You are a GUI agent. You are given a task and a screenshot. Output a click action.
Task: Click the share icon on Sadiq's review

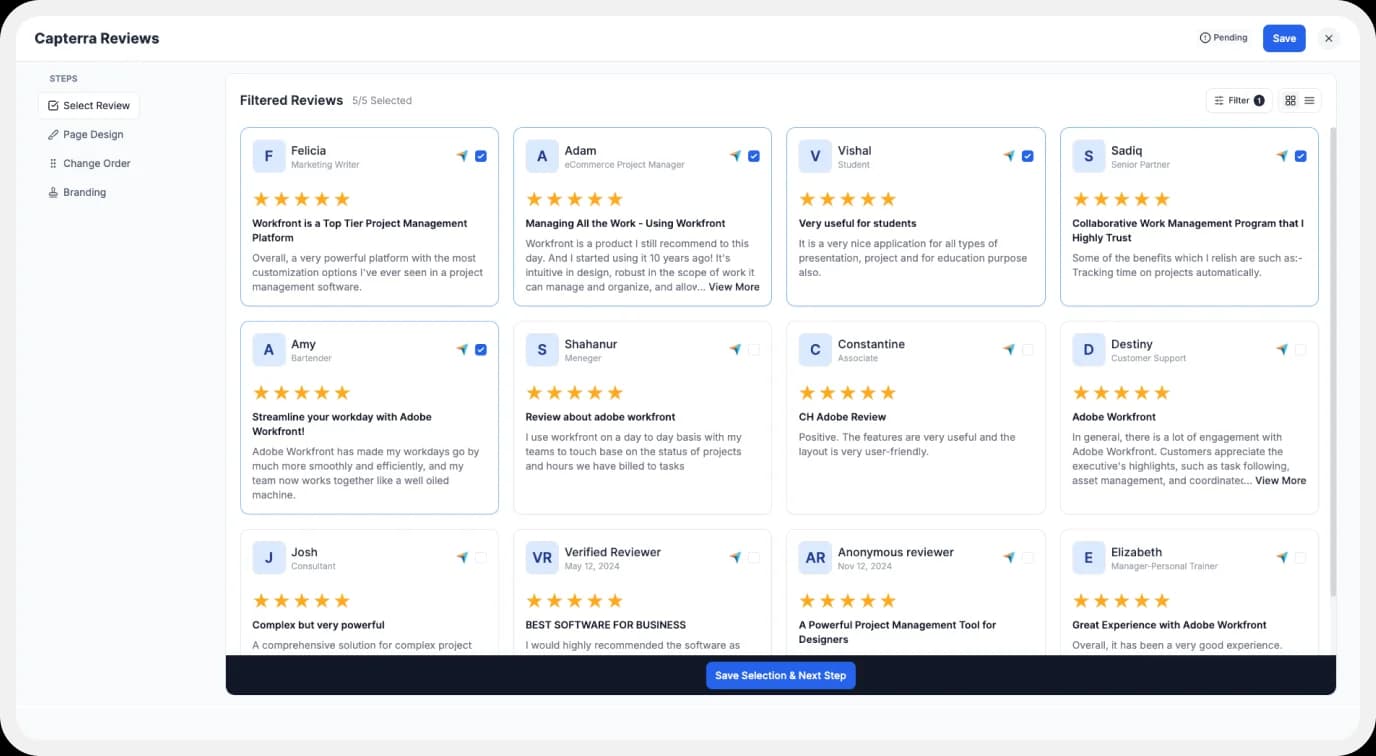pos(1282,155)
